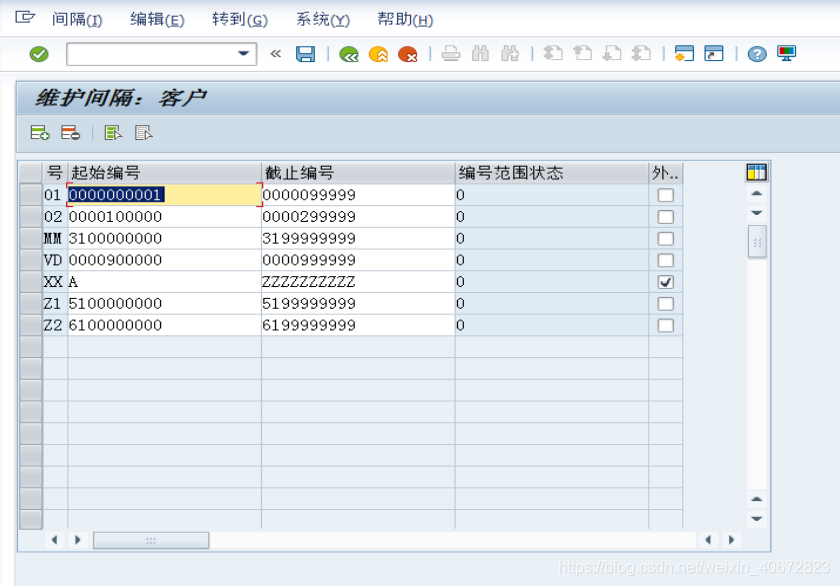Click the 截止编号 column header

(x=358, y=172)
